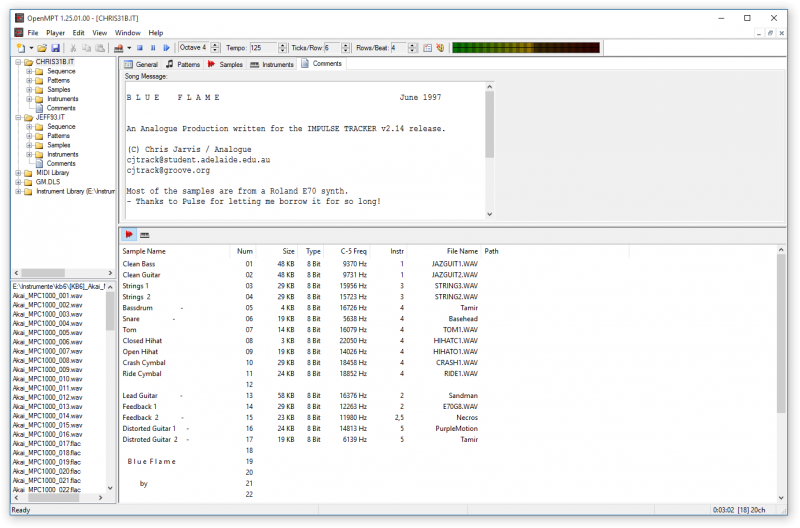Select the Lead Guitar sample row
The image size is (800, 528).
(300, 395)
